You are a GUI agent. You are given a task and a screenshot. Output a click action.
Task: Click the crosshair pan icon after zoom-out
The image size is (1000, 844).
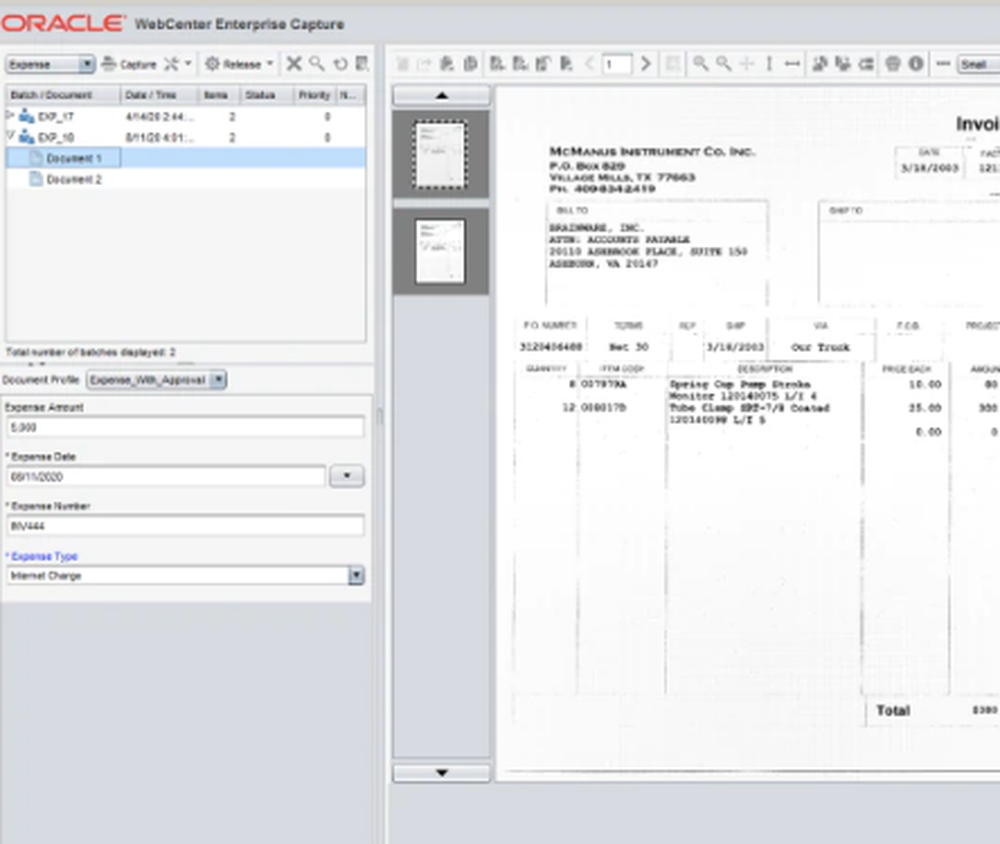pyautogui.click(x=746, y=64)
